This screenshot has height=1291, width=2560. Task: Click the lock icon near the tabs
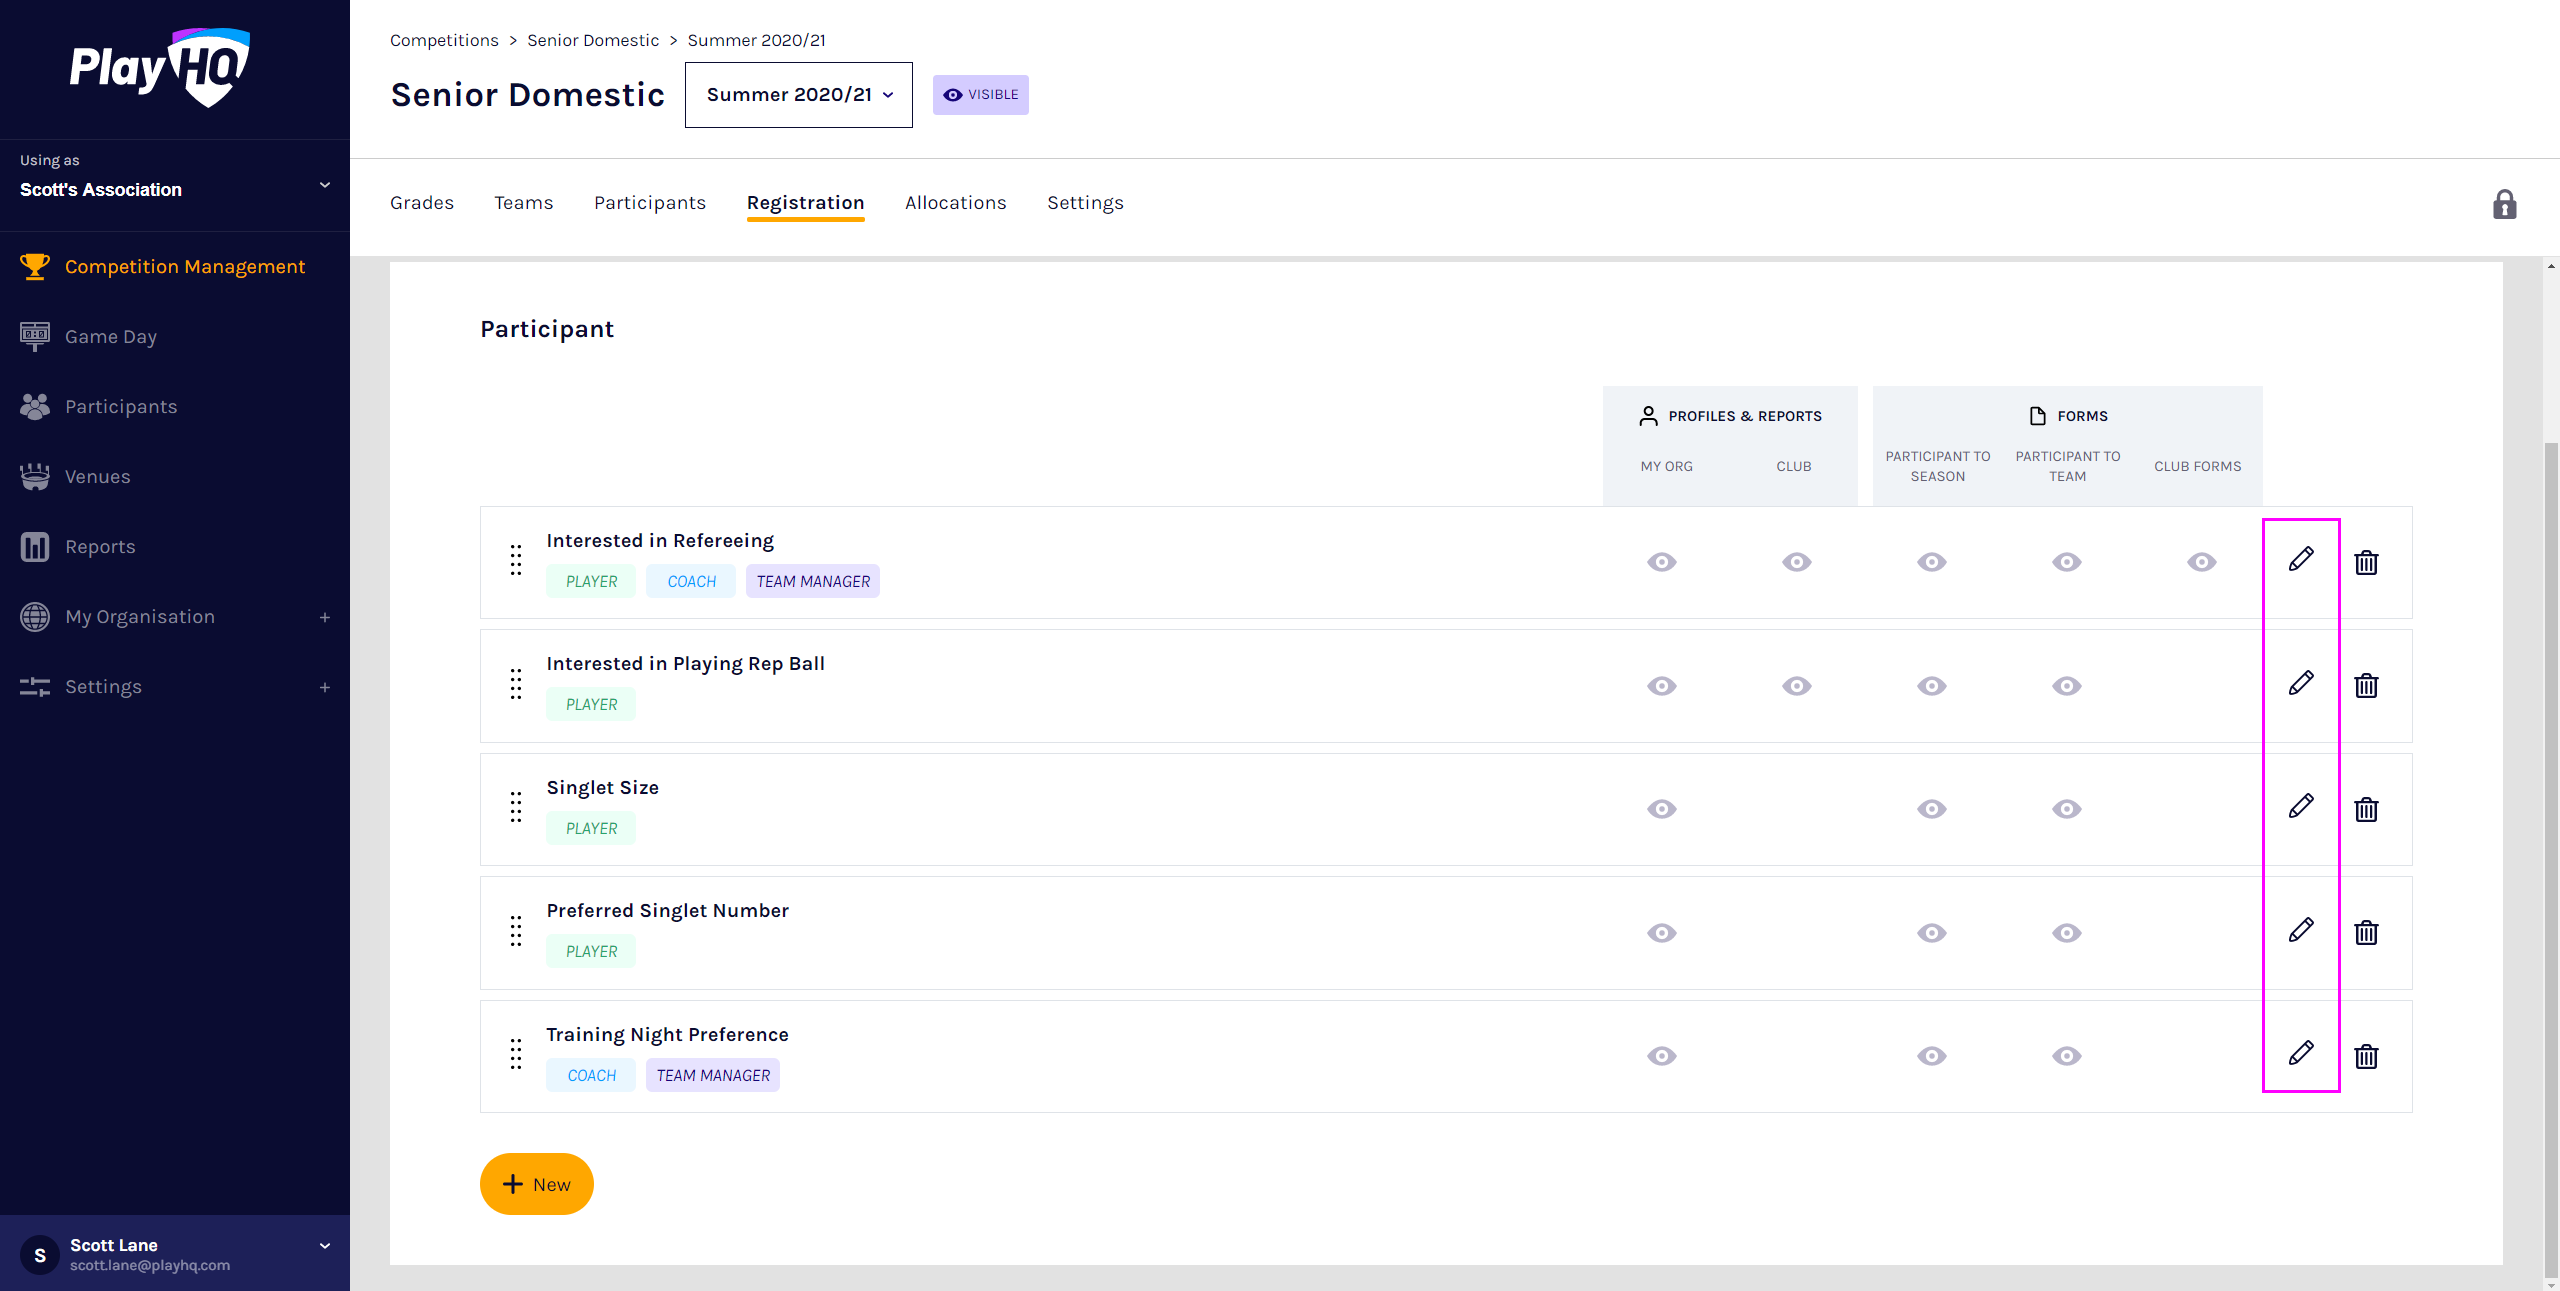[x=2504, y=204]
